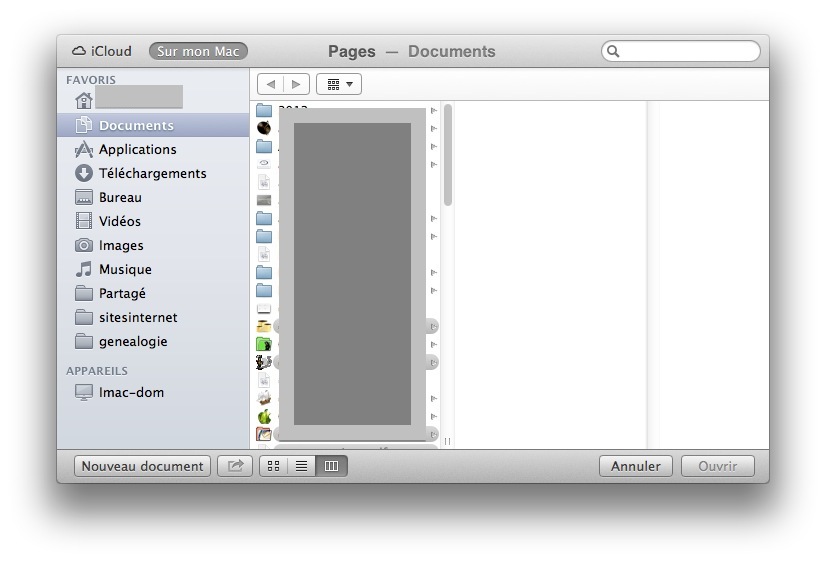Switch to the iCloud storage location
The height and width of the screenshot is (562, 826).
tap(102, 51)
